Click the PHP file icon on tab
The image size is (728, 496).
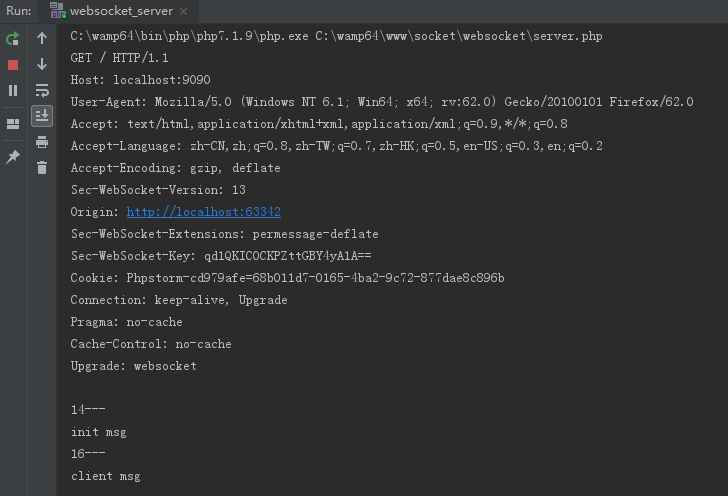(57, 11)
